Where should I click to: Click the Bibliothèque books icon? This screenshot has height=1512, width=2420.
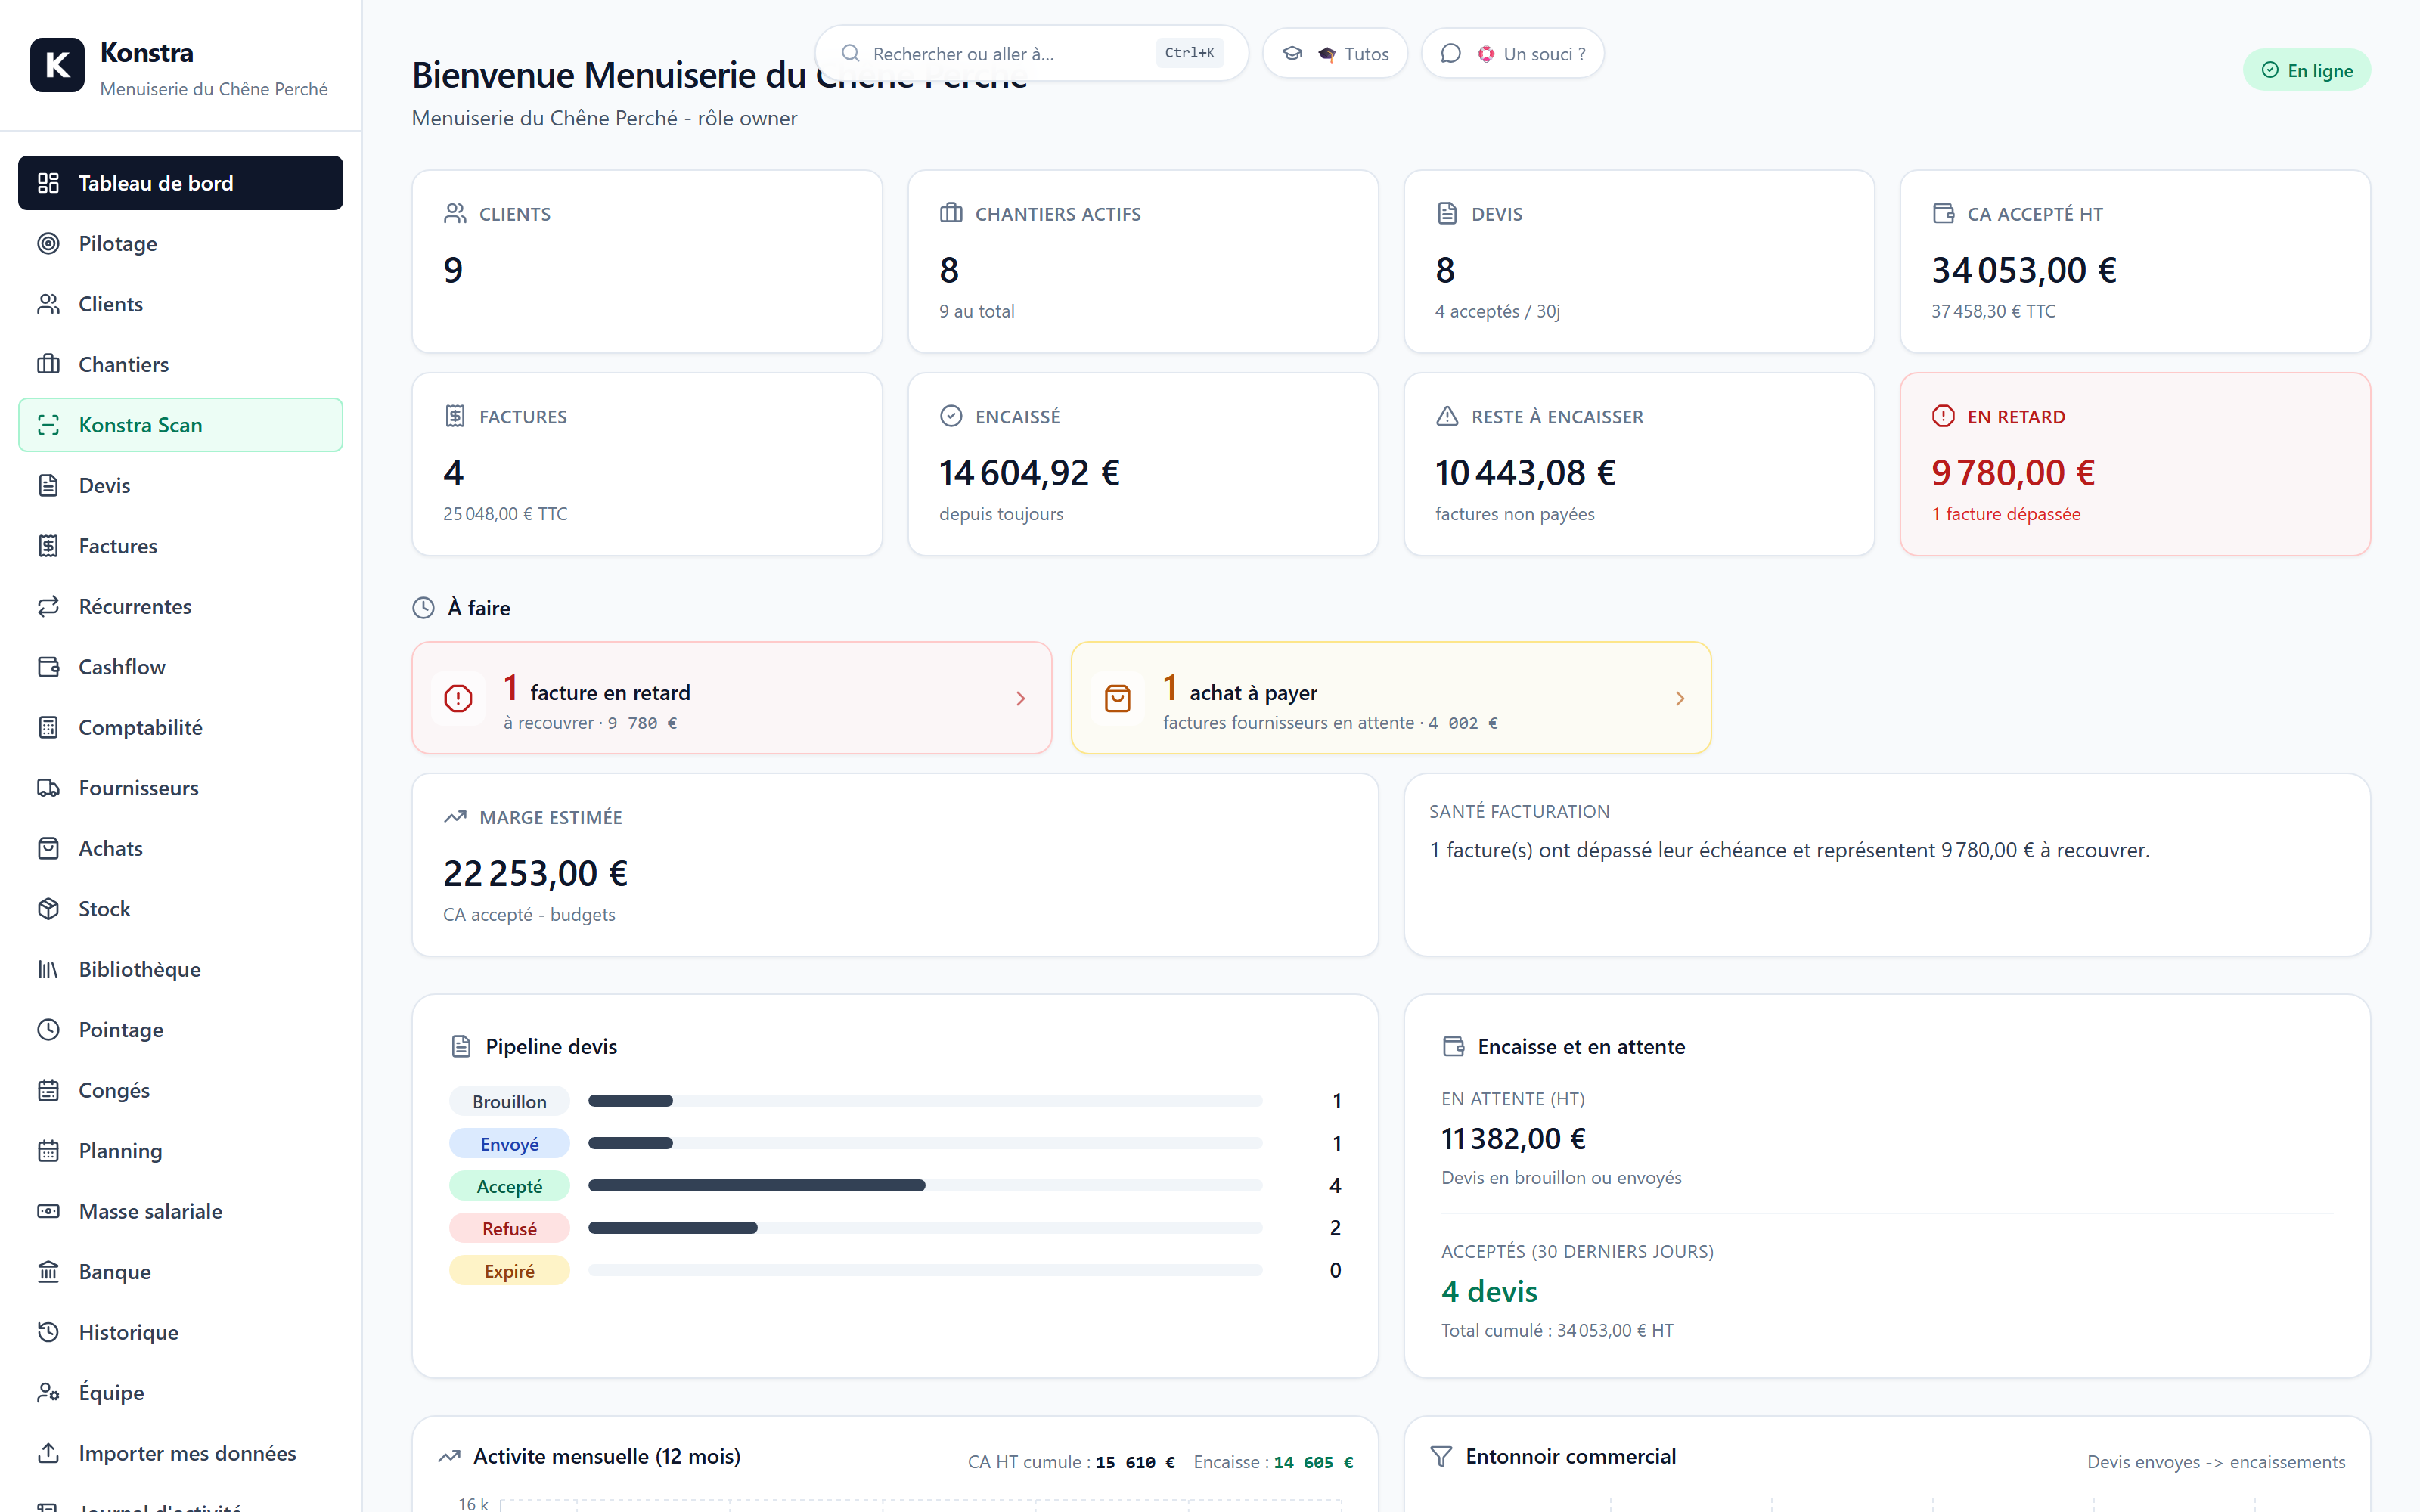tap(48, 969)
